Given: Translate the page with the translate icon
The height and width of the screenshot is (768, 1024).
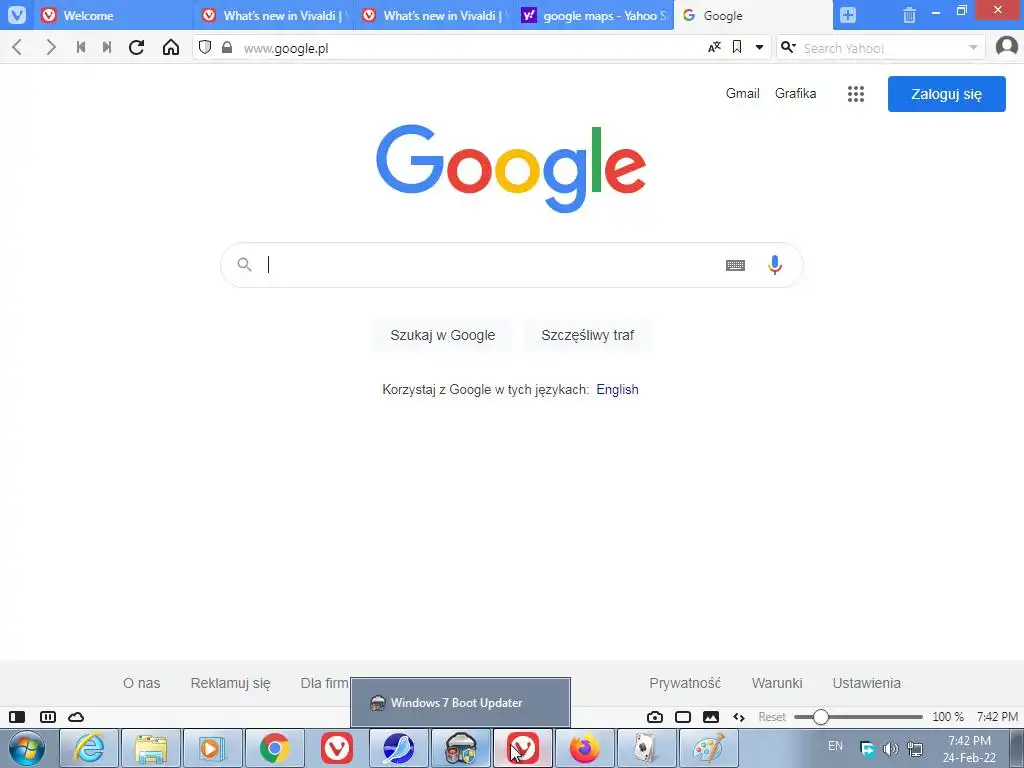Looking at the screenshot, I should [x=714, y=47].
